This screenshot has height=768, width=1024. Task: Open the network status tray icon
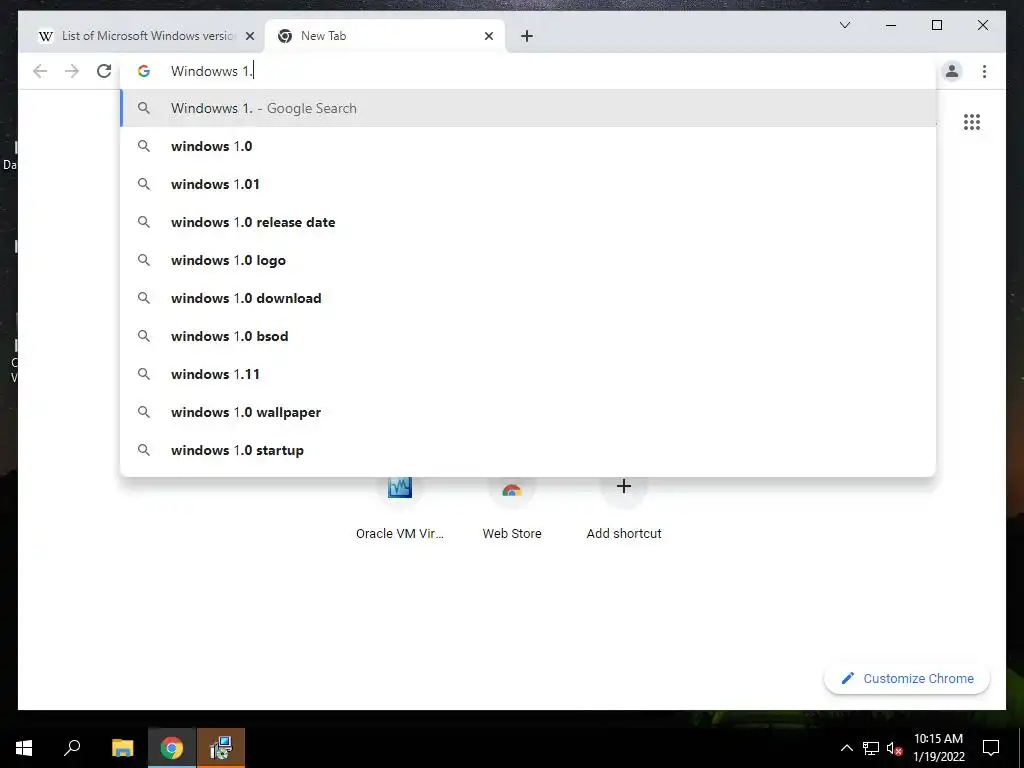pos(871,748)
